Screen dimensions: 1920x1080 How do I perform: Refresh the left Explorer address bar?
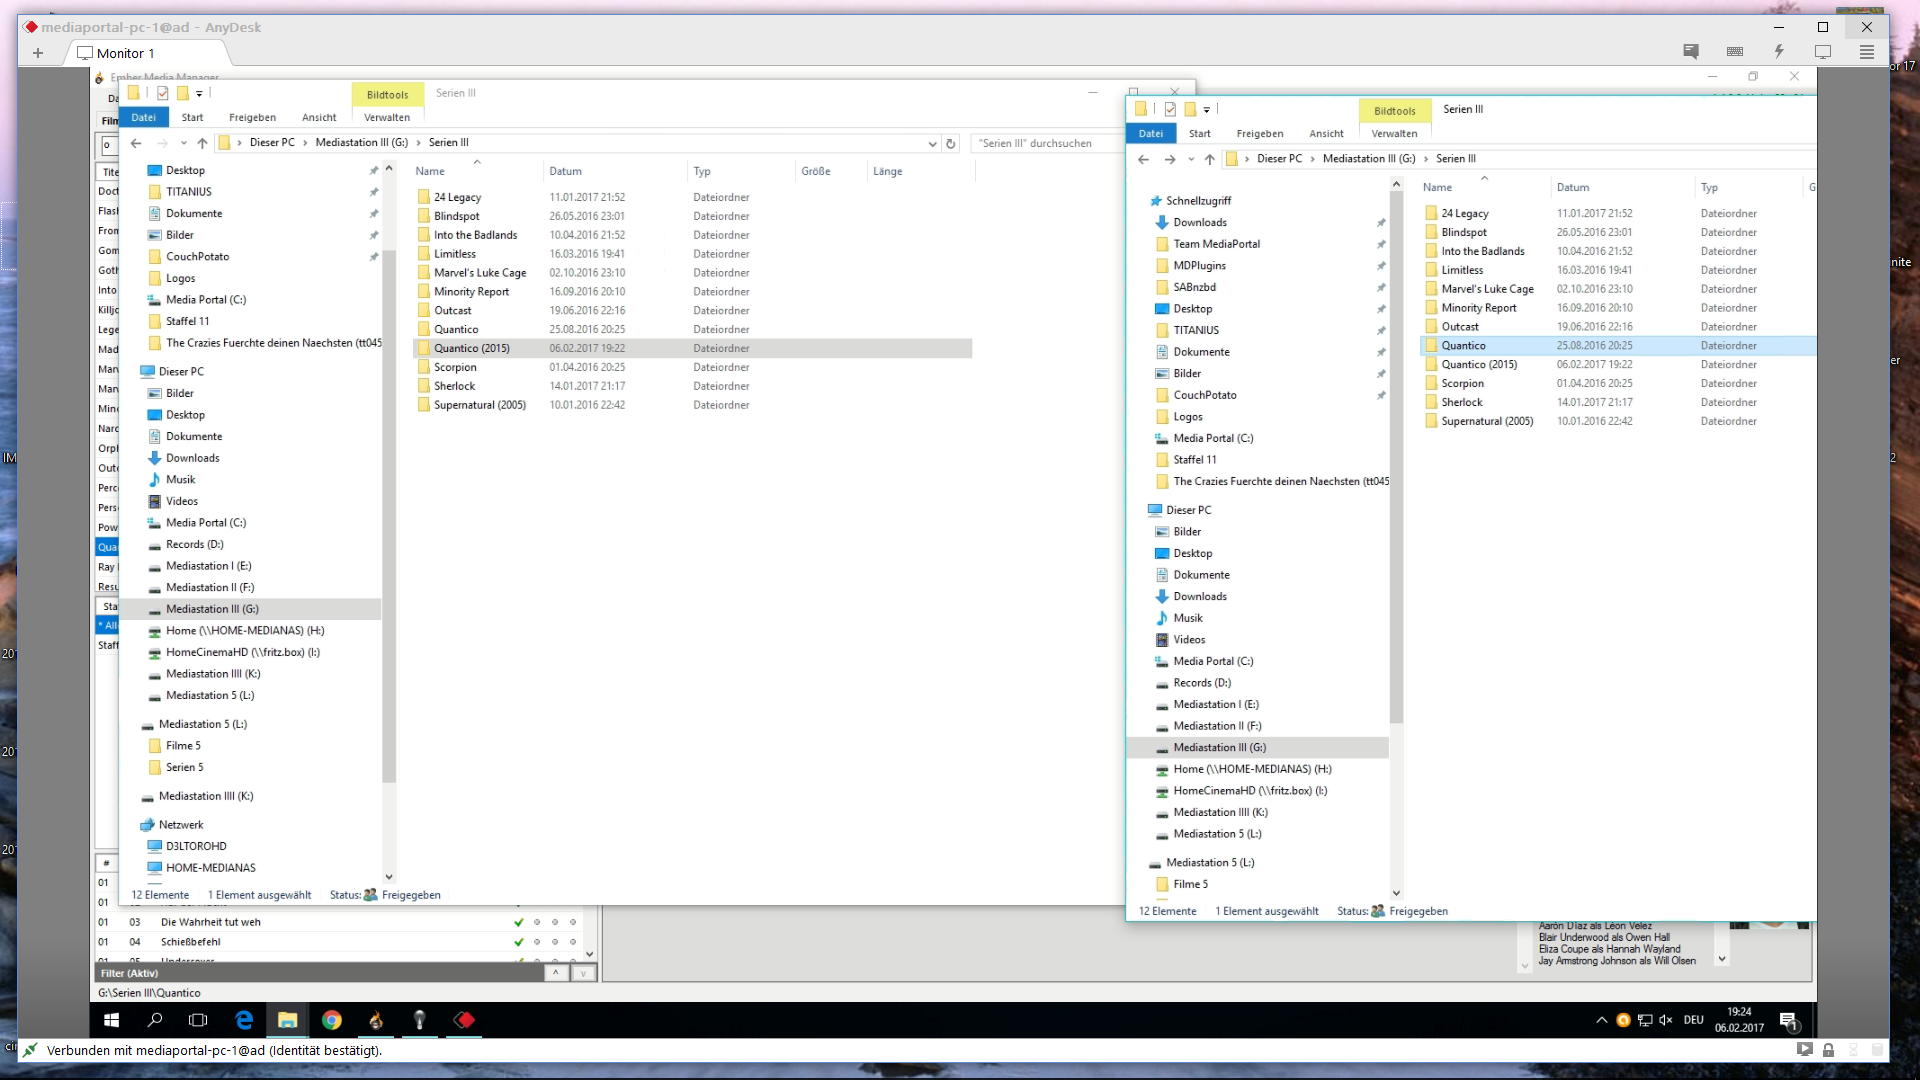click(951, 143)
